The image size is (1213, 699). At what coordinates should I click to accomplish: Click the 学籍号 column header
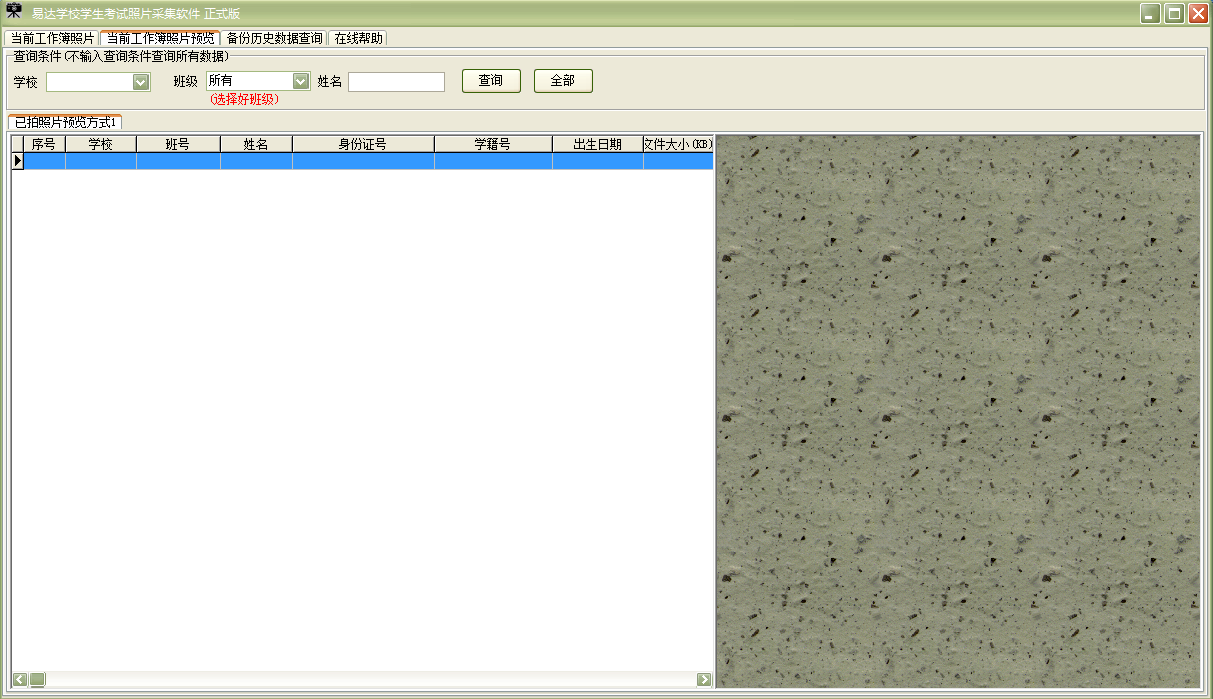coord(493,144)
